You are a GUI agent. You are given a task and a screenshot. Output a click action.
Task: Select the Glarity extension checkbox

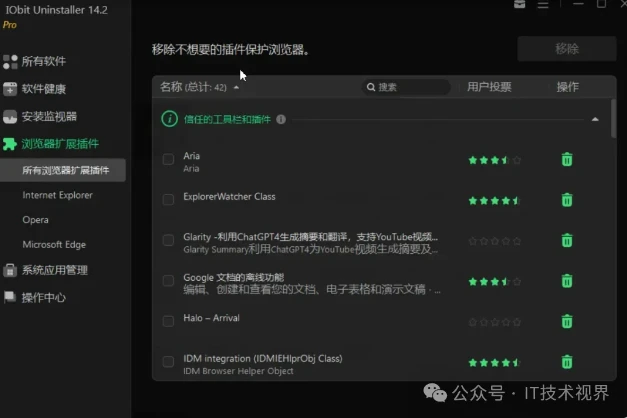(x=168, y=240)
